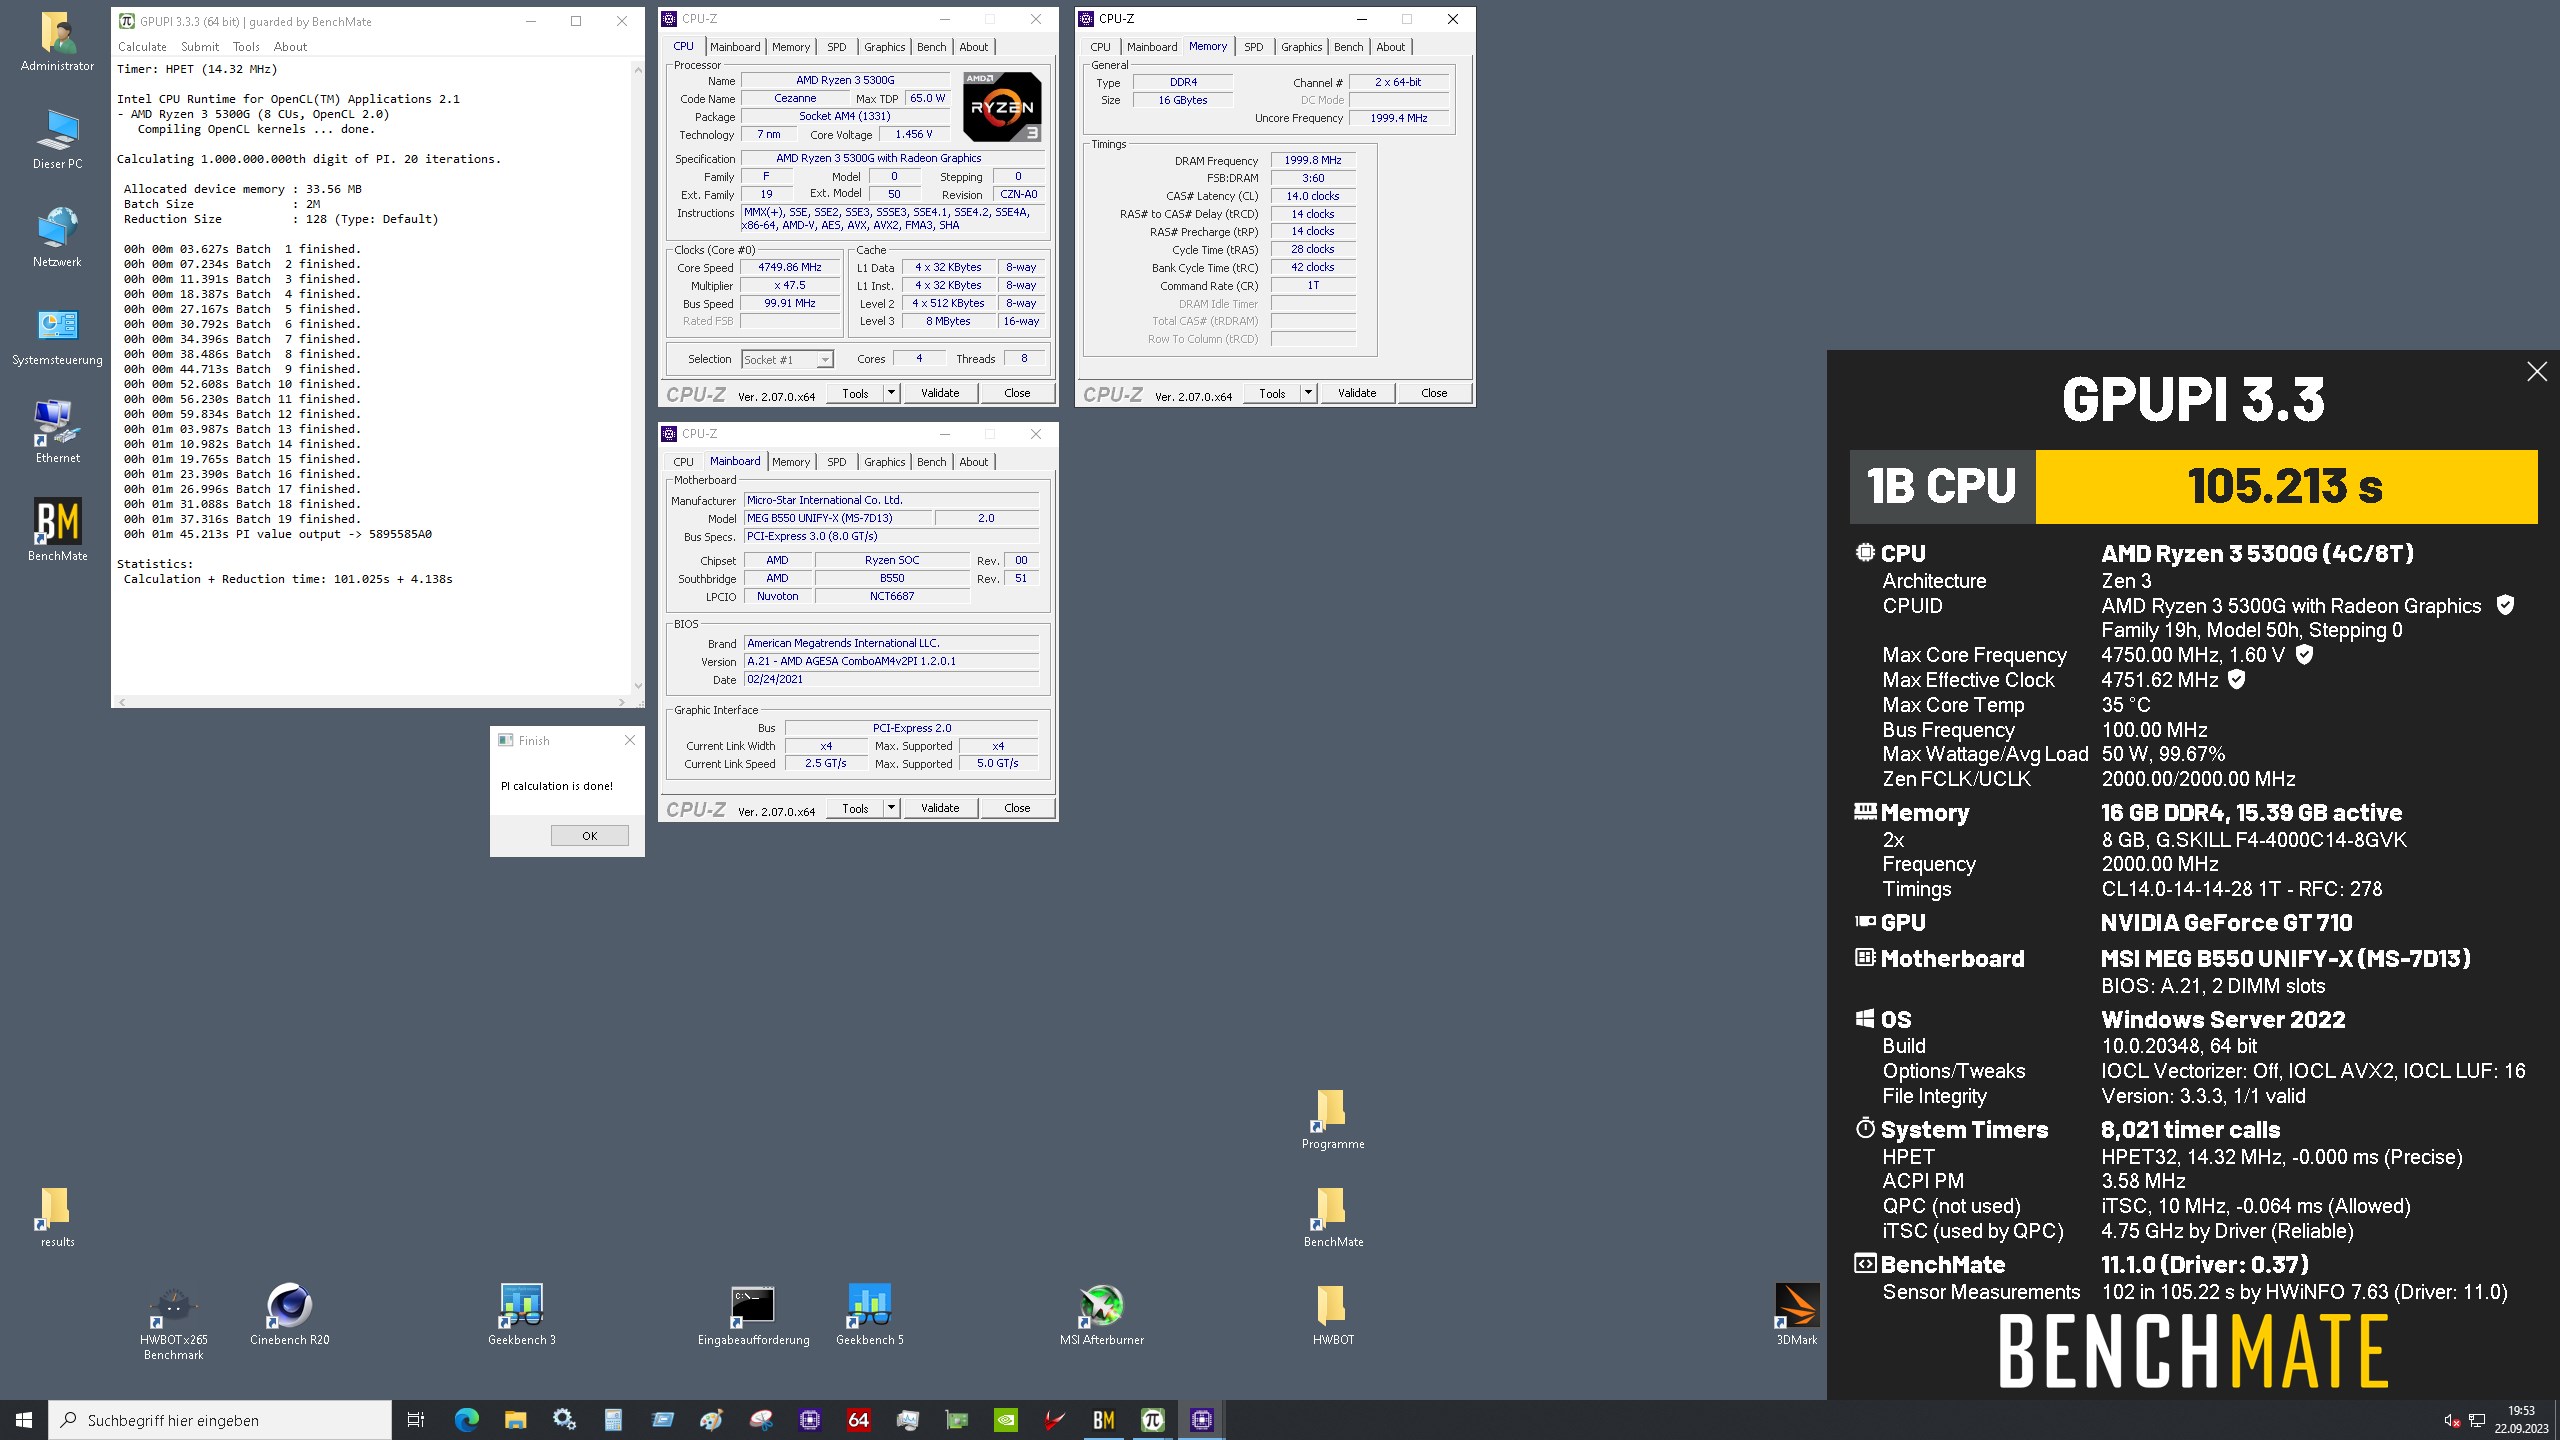This screenshot has width=2560, height=1440.
Task: Click the network tray icon
Action: 2477,1420
